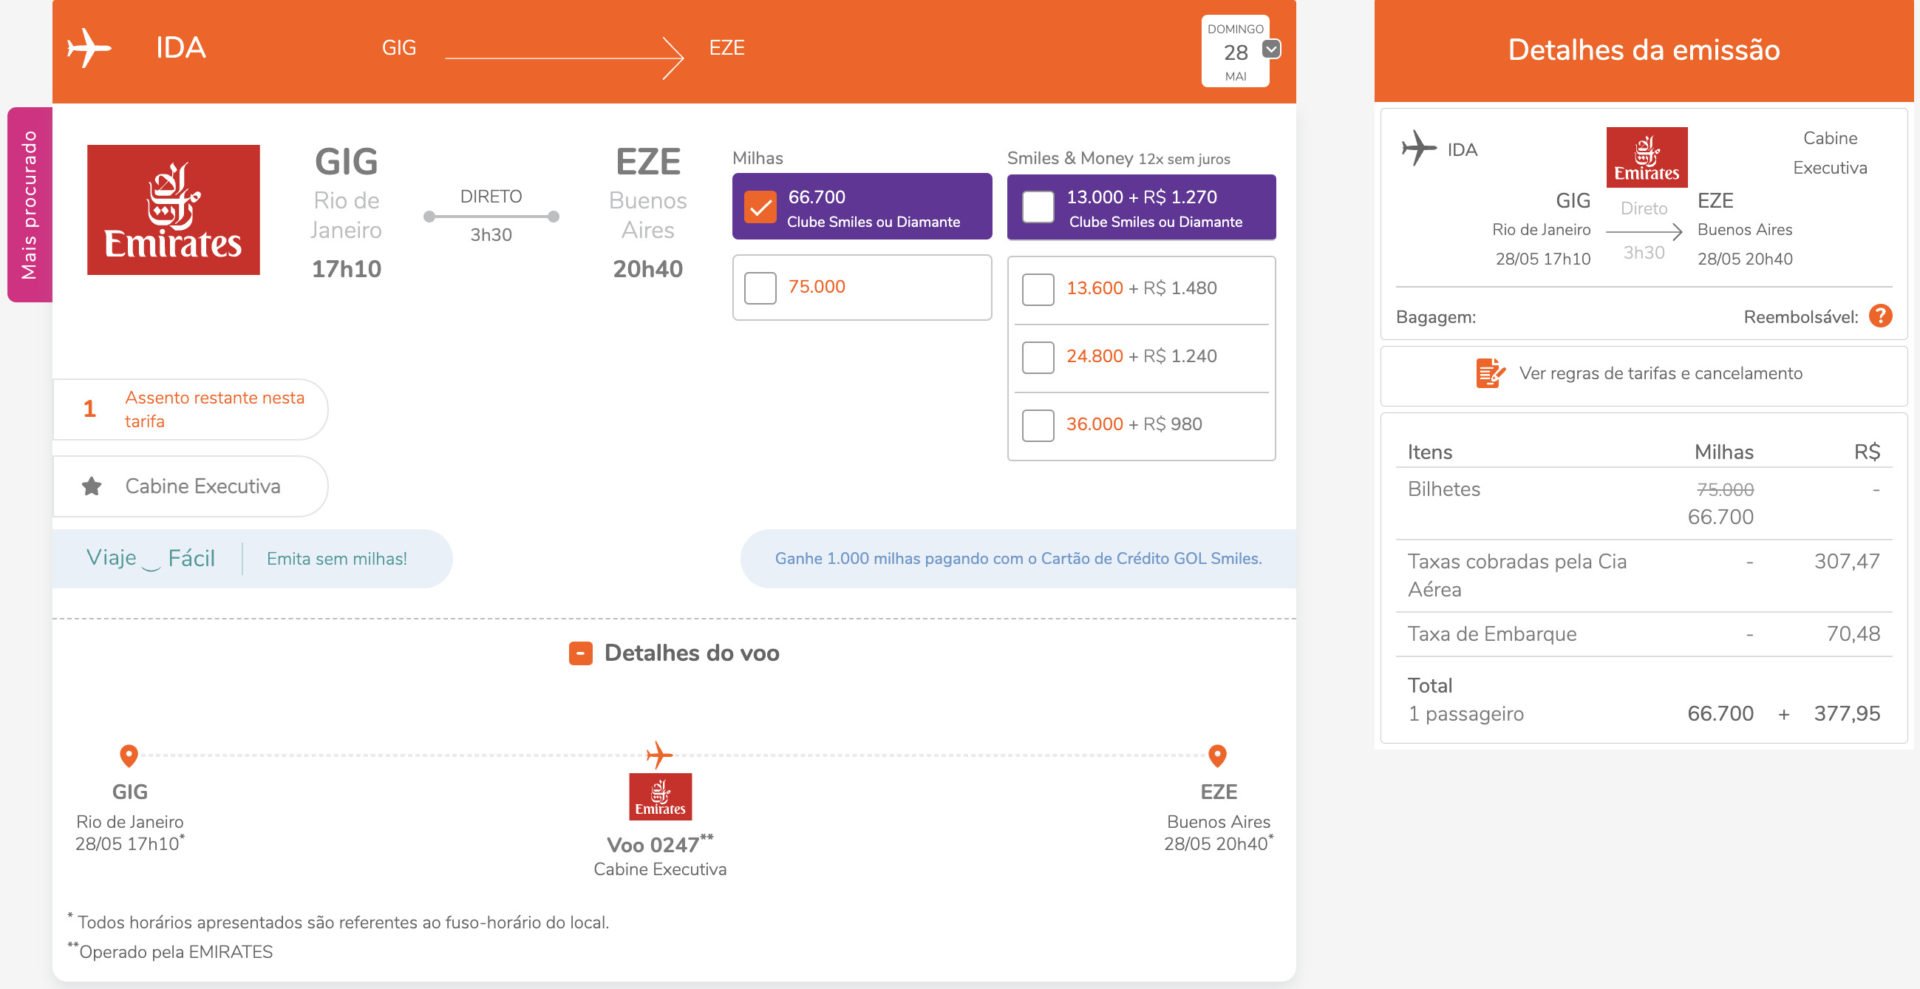Screen dimensions: 1920x989
Task: Click the 20h40 arrival time
Action: 648,269
